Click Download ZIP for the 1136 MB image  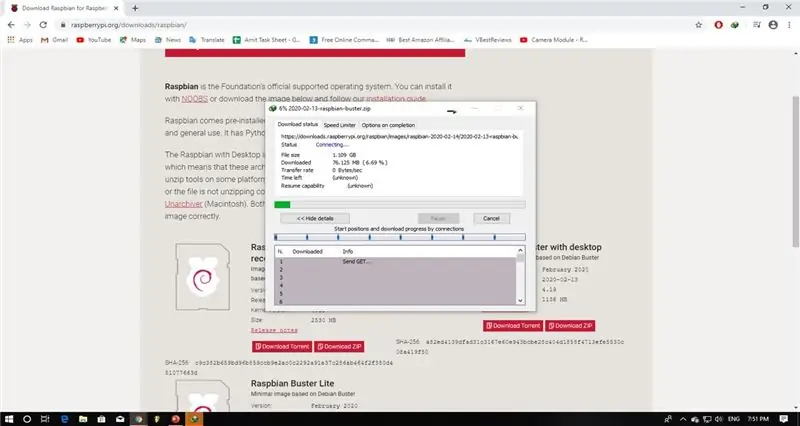tap(570, 325)
